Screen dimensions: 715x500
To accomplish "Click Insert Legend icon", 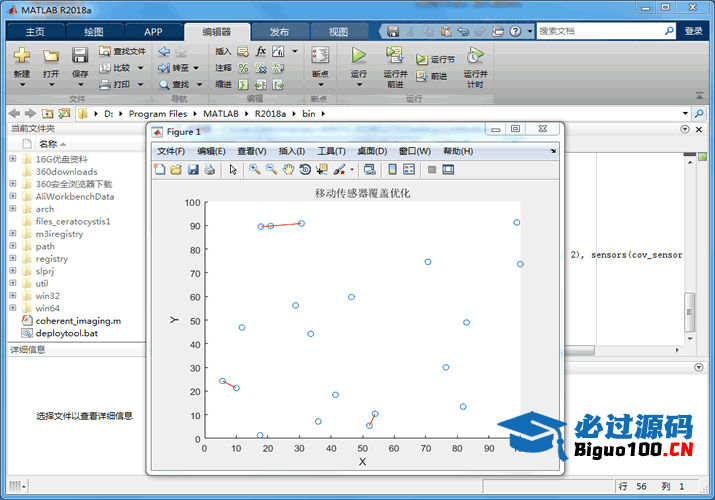I will [x=409, y=170].
